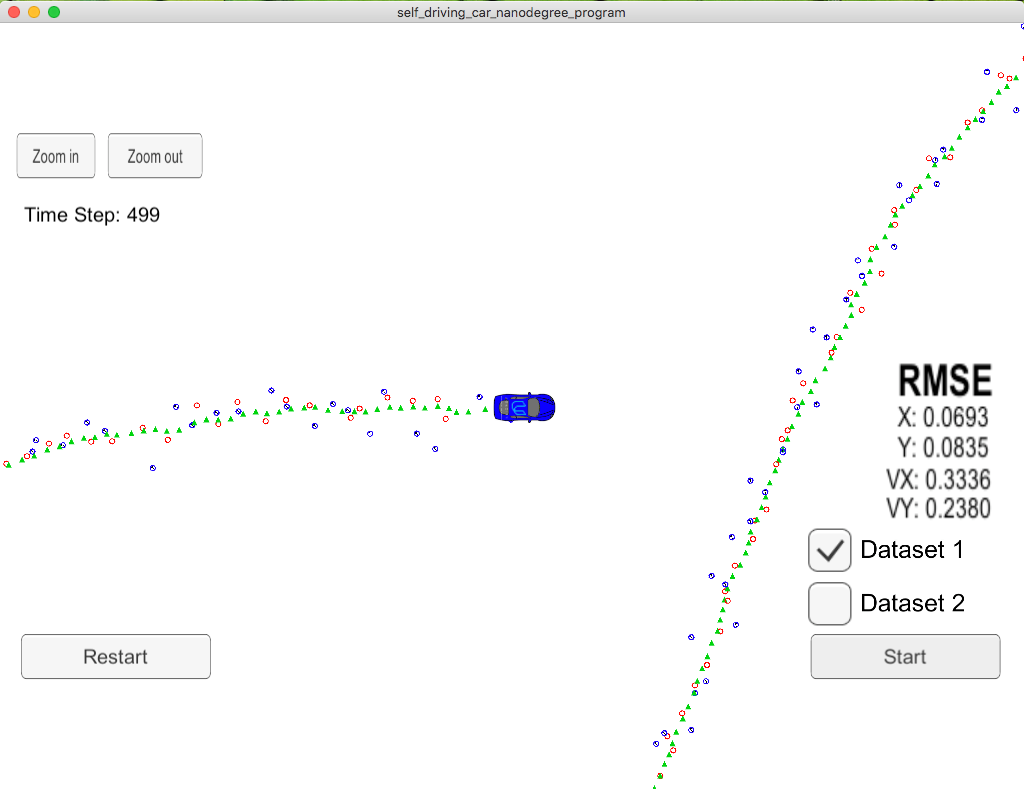Click the window title self_driving_car_nanodegree_program

click(x=511, y=12)
